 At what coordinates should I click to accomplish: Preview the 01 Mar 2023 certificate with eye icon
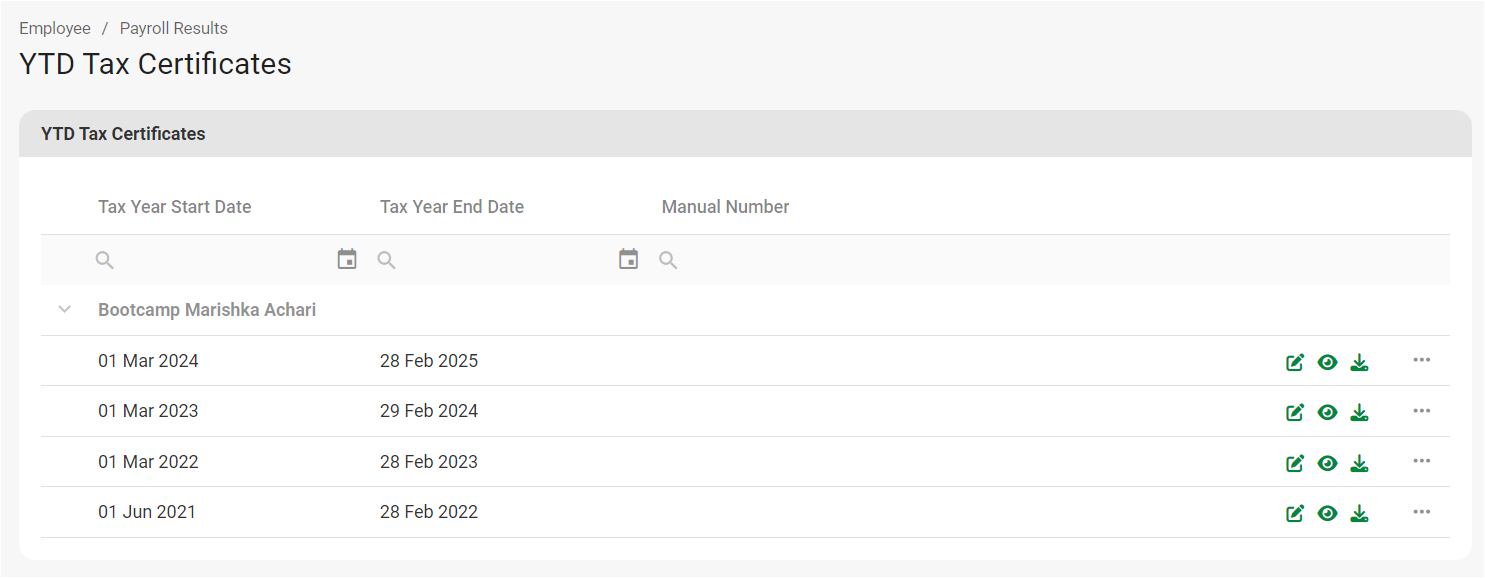[1327, 412]
